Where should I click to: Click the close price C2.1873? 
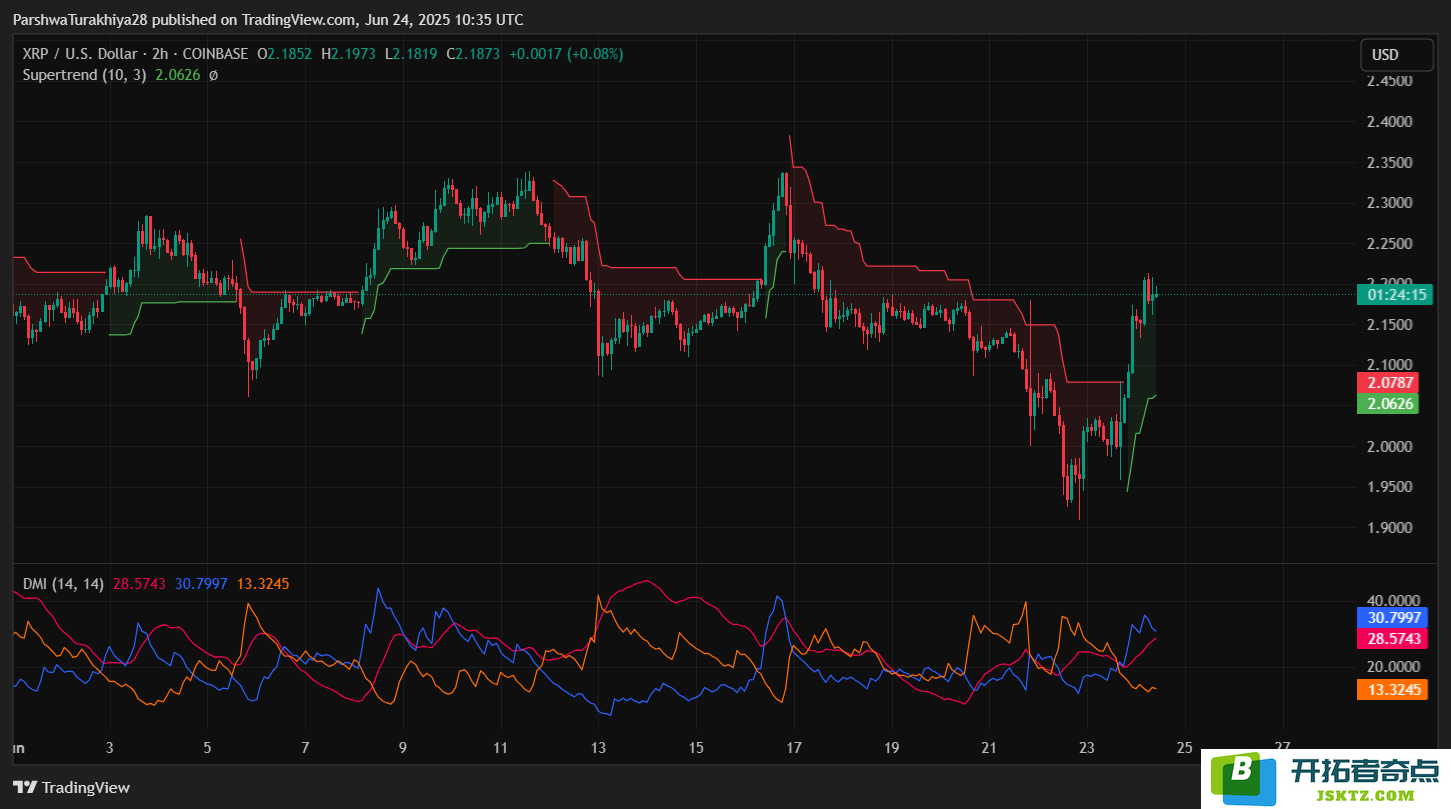pyautogui.click(x=472, y=54)
